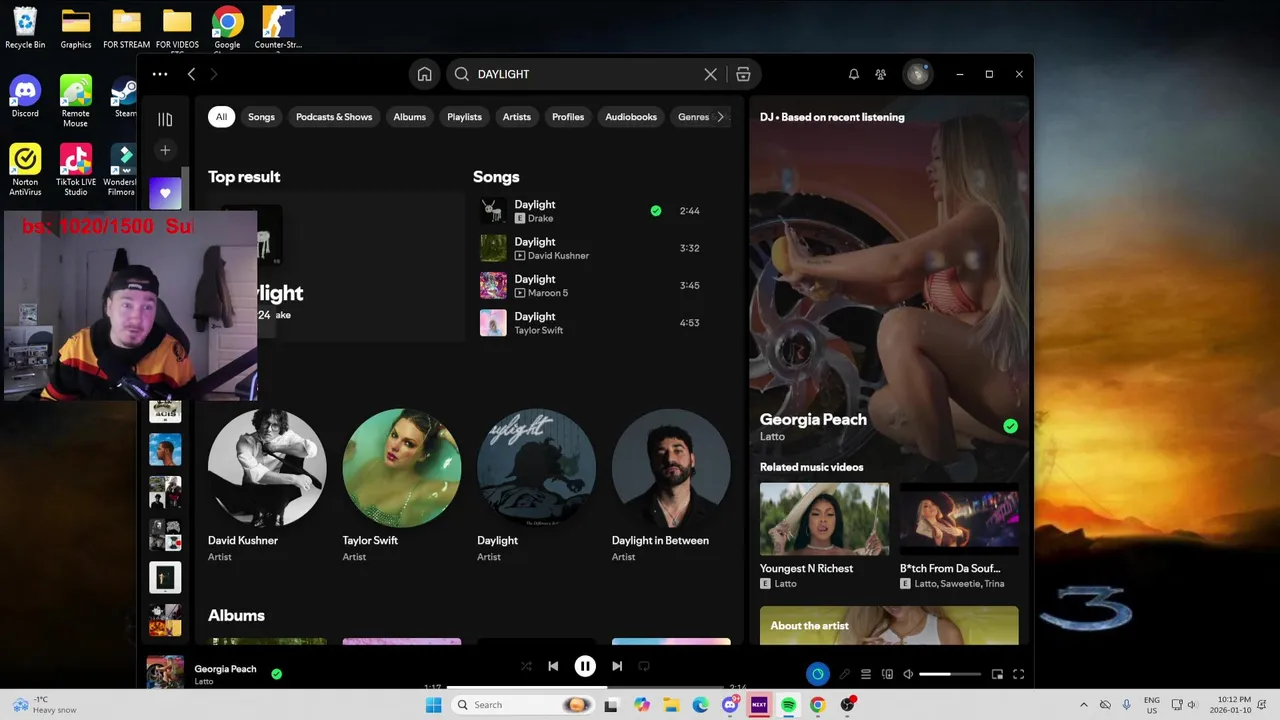1280x720 pixels.
Task: Open the Friend Activity icon
Action: tap(881, 74)
